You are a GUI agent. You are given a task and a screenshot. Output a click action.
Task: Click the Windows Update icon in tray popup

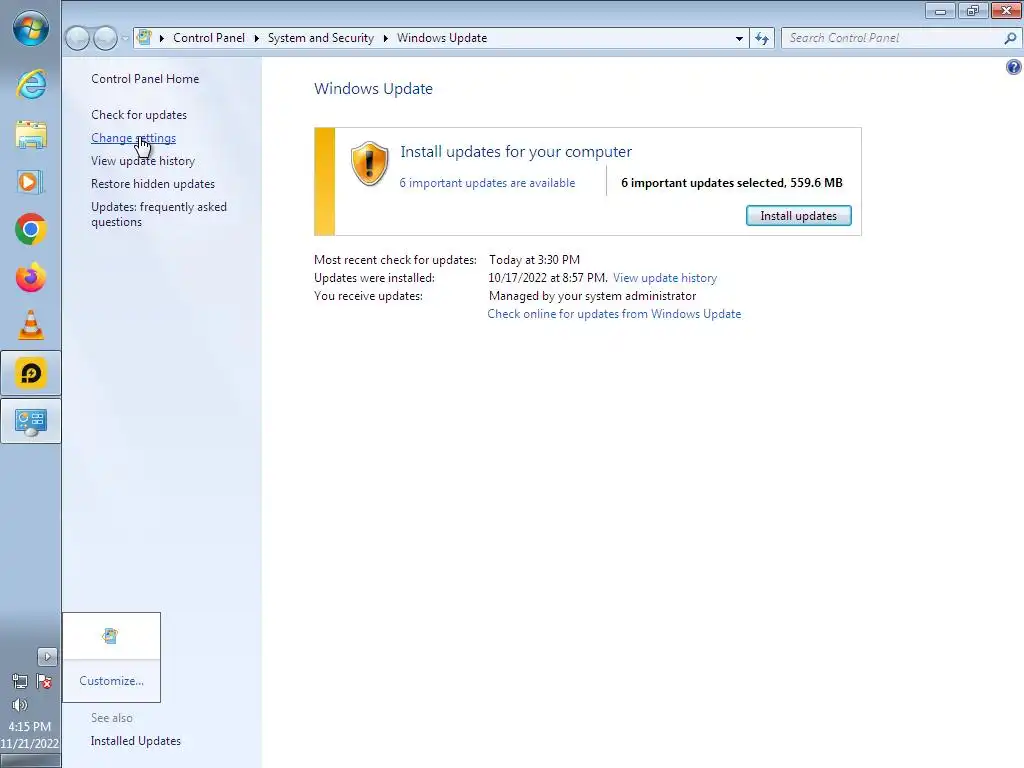click(110, 635)
